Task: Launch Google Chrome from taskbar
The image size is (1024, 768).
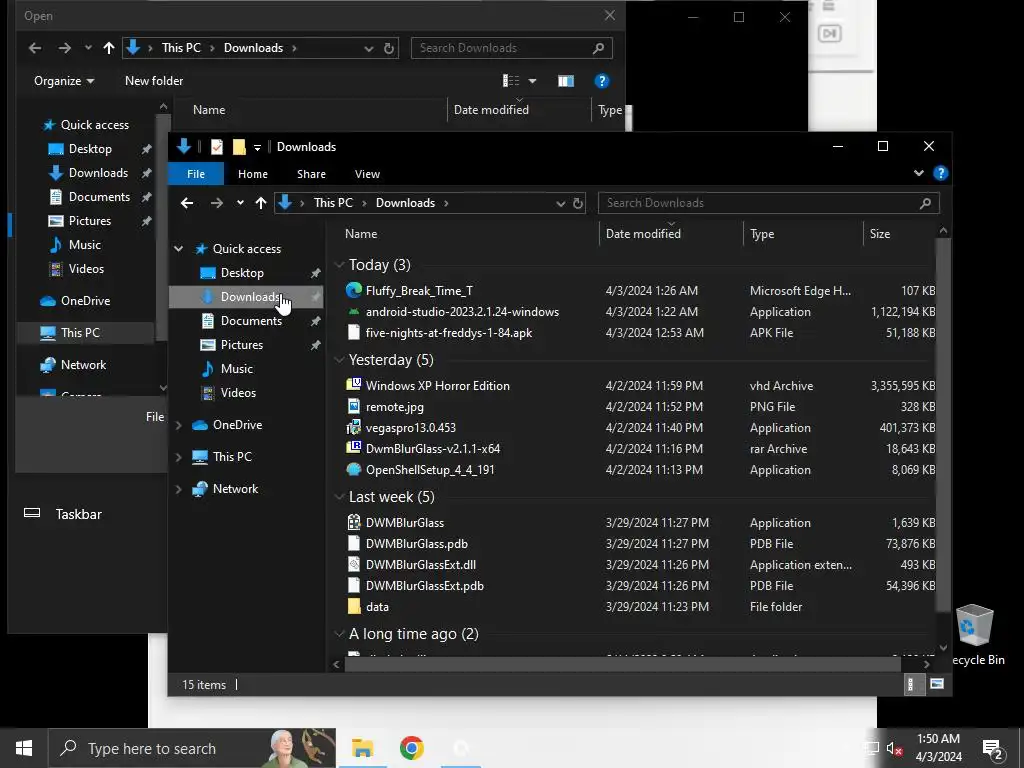Action: [411, 748]
